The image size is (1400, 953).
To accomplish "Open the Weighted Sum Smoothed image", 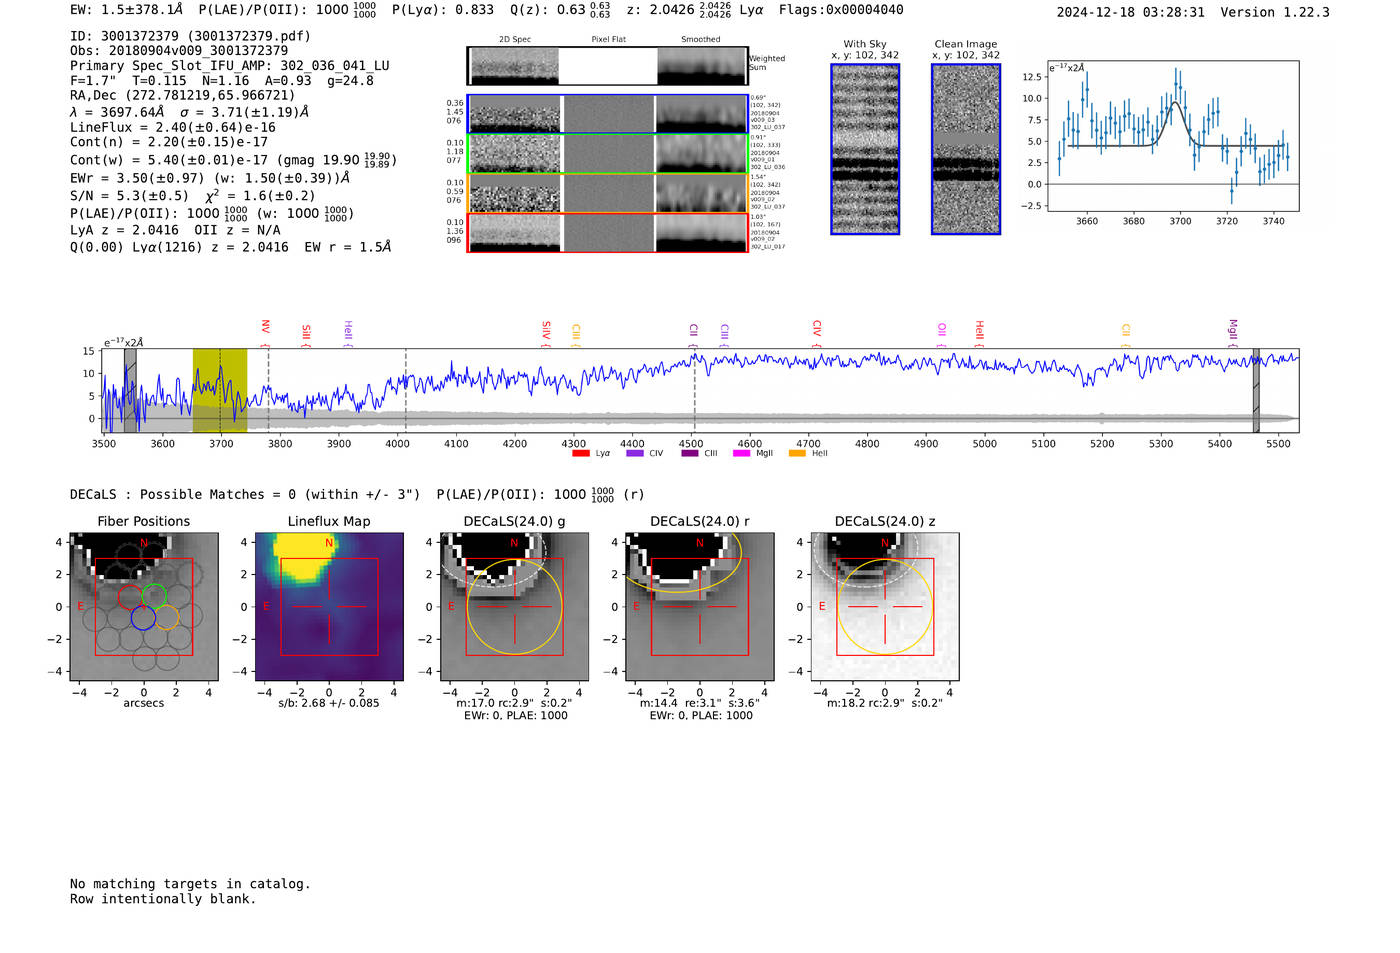I will pos(702,66).
